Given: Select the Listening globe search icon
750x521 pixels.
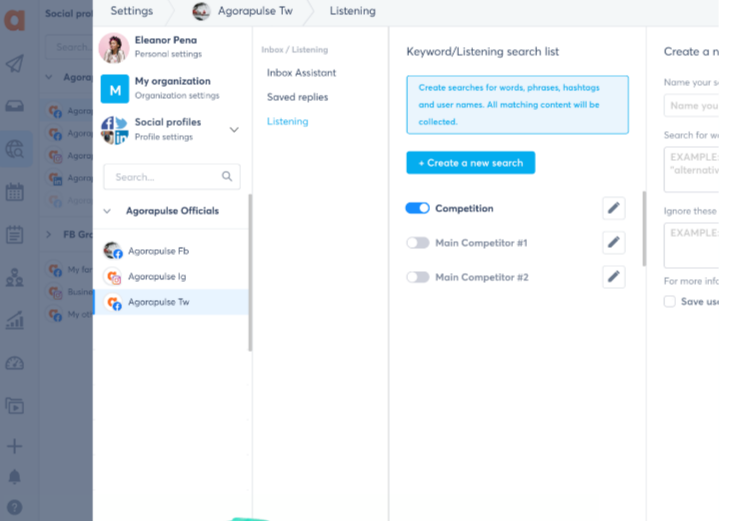Looking at the screenshot, I should [14, 149].
